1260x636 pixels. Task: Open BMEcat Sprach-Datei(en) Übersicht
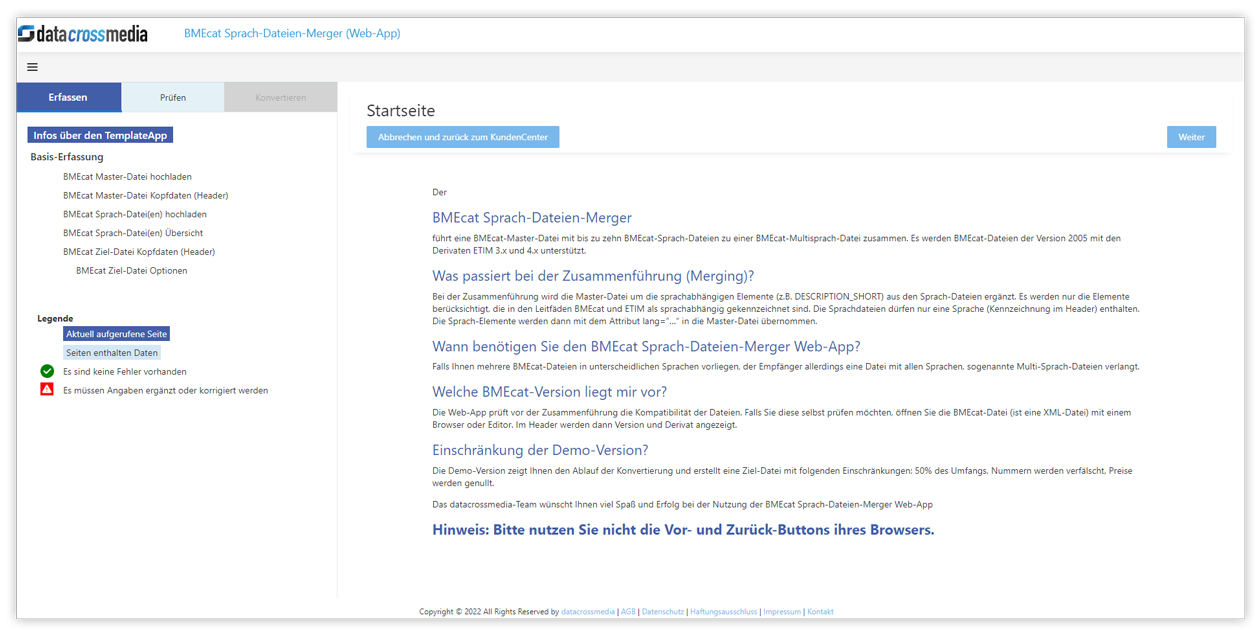tap(132, 233)
